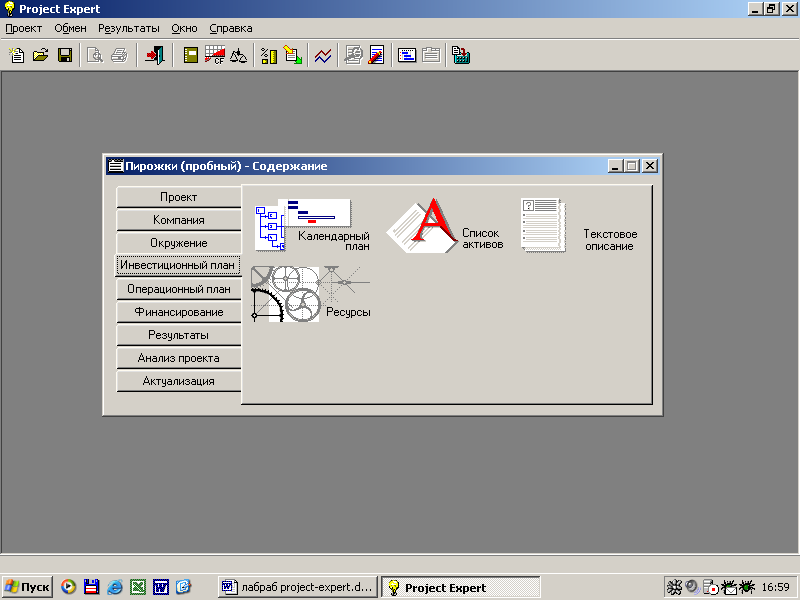This screenshot has height=600, width=800.
Task: Click the red-blue floppy quick launch icon
Action: click(x=91, y=587)
